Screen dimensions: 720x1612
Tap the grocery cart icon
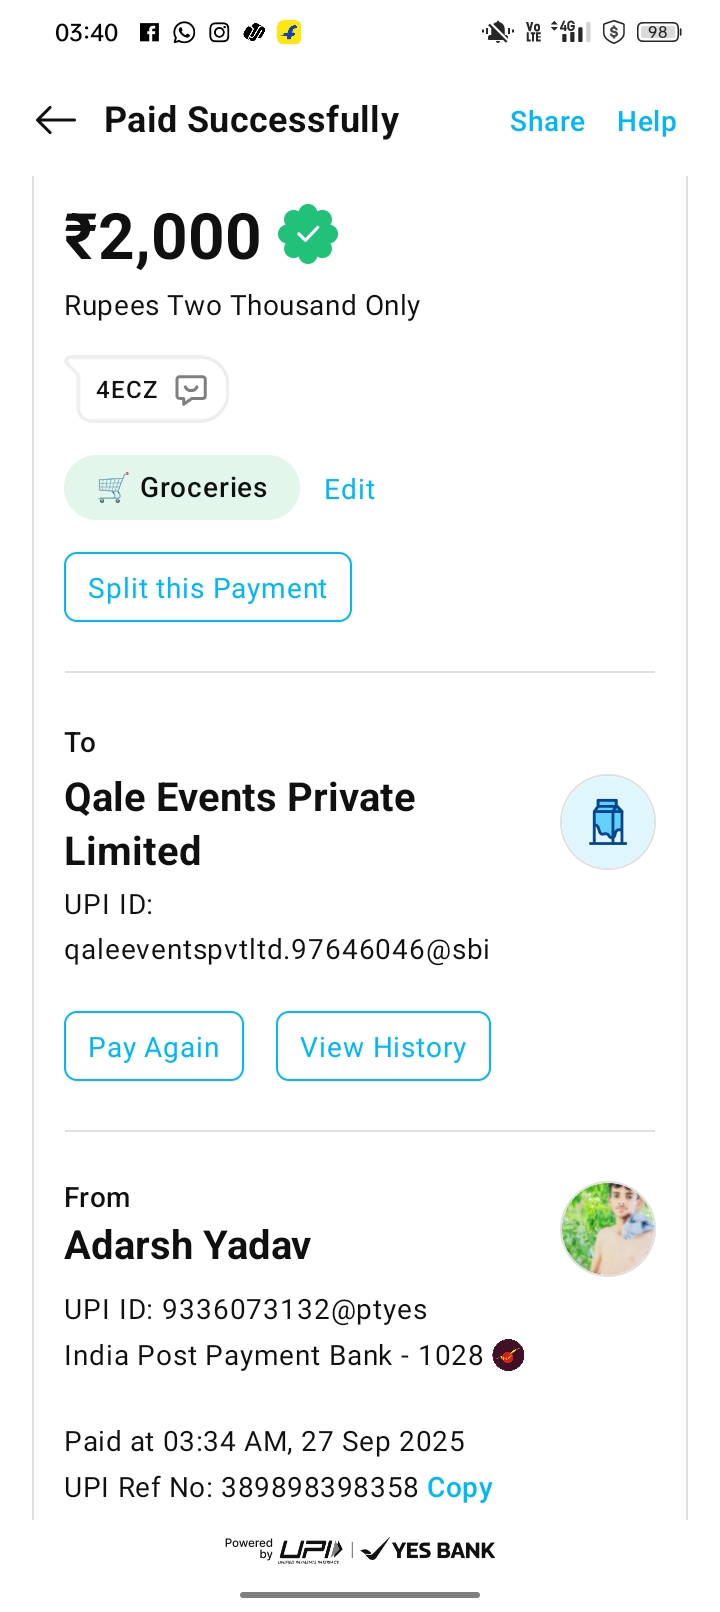pos(112,488)
